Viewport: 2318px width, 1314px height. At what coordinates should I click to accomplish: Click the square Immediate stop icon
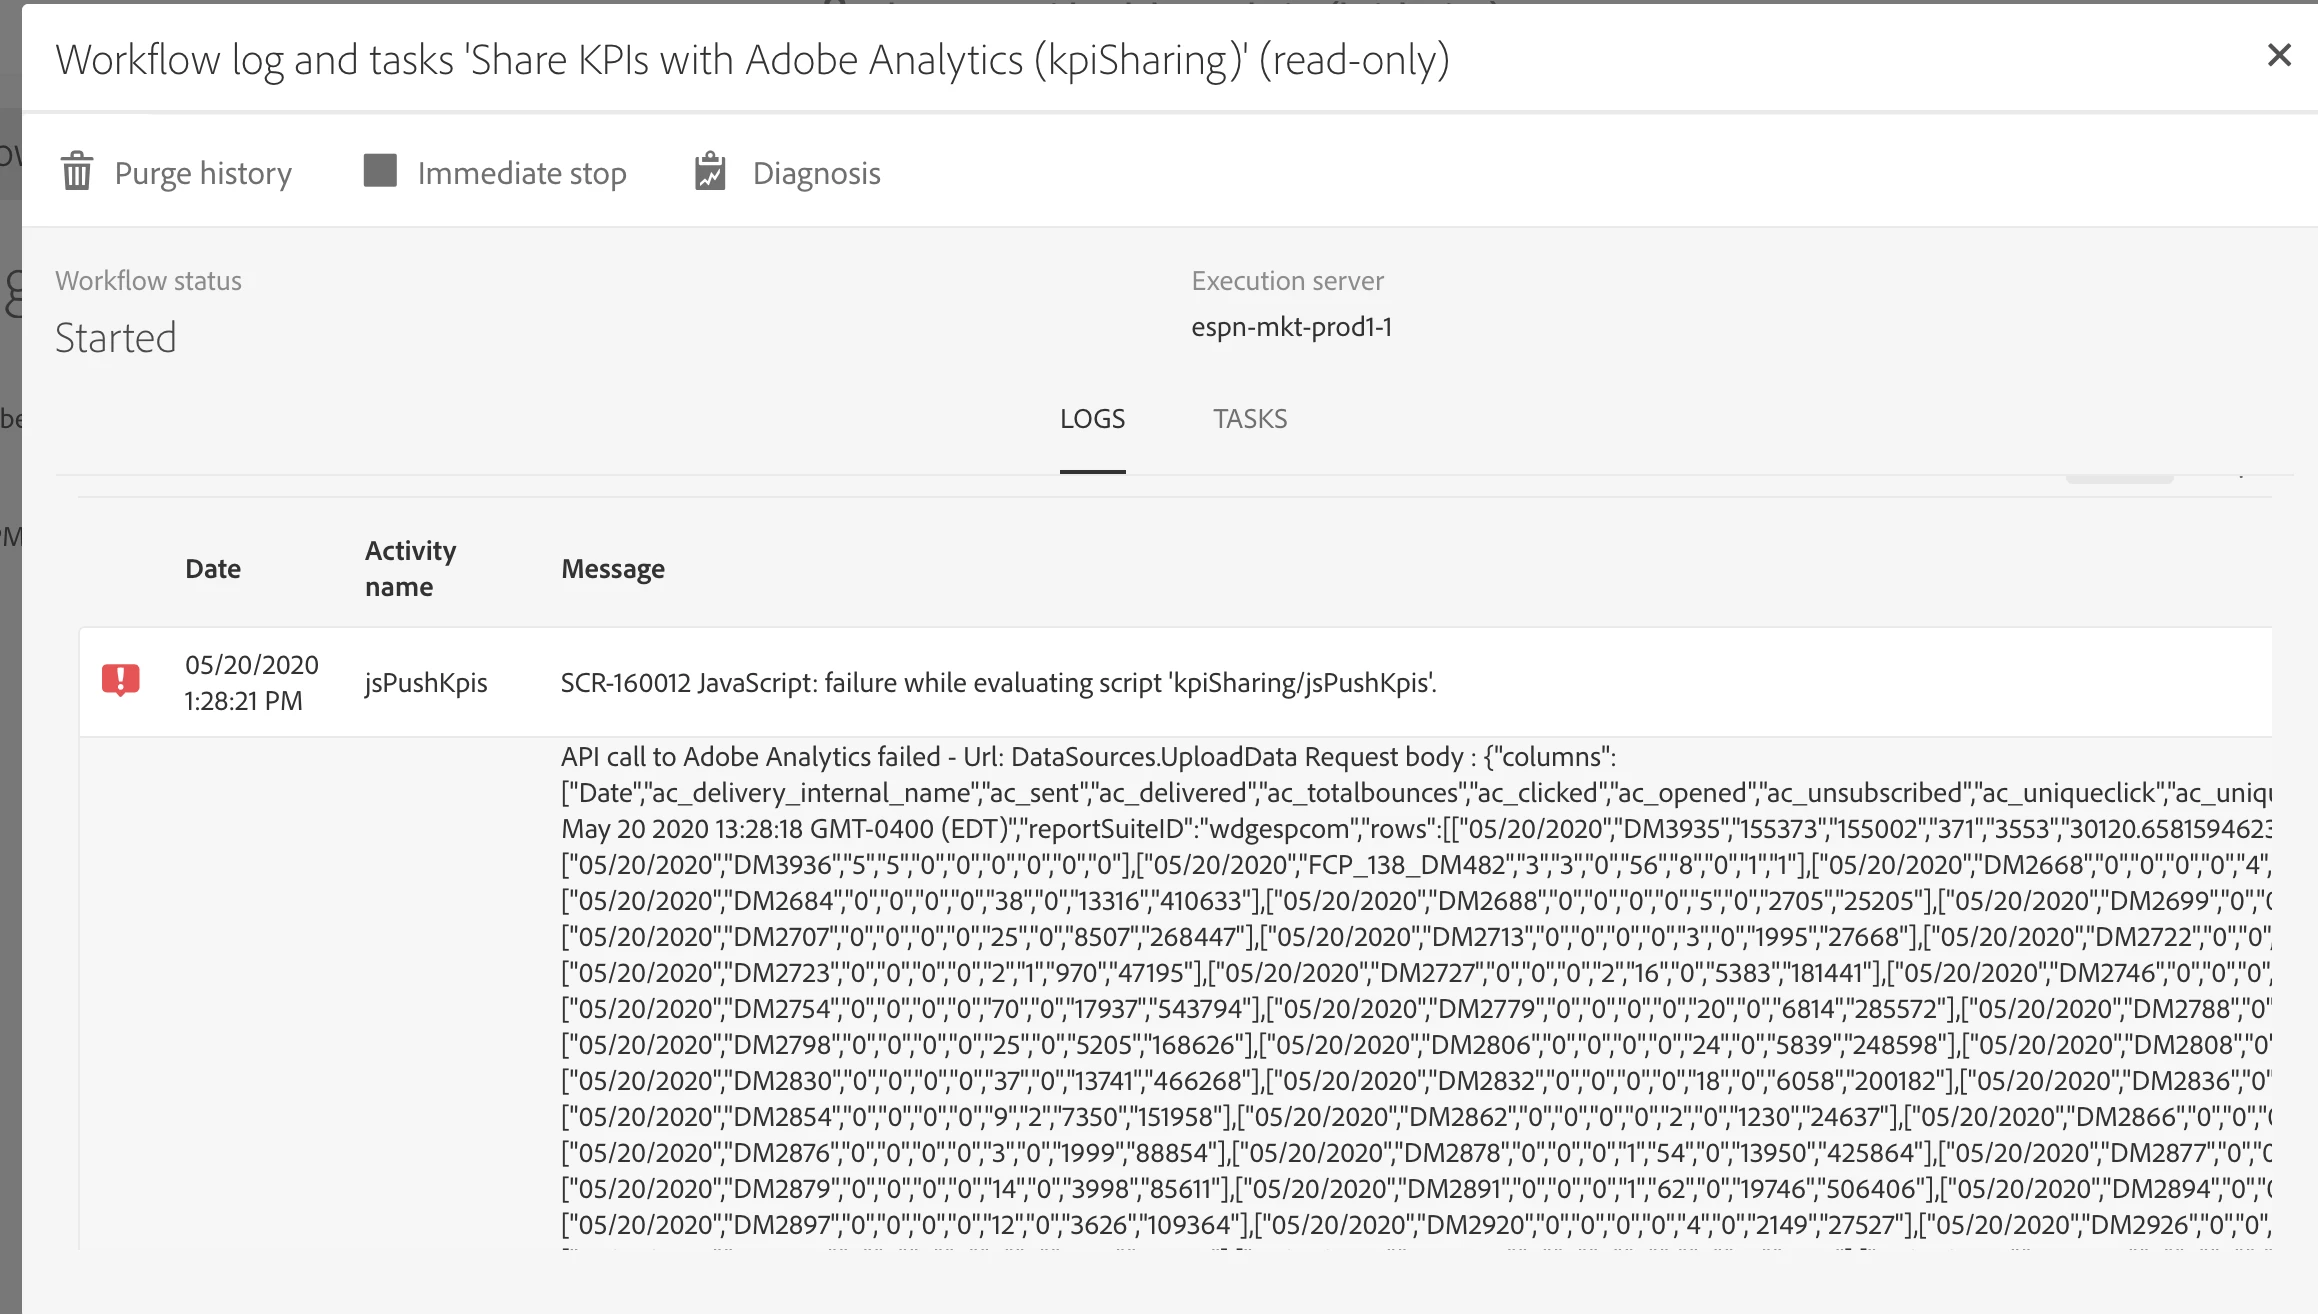click(380, 171)
